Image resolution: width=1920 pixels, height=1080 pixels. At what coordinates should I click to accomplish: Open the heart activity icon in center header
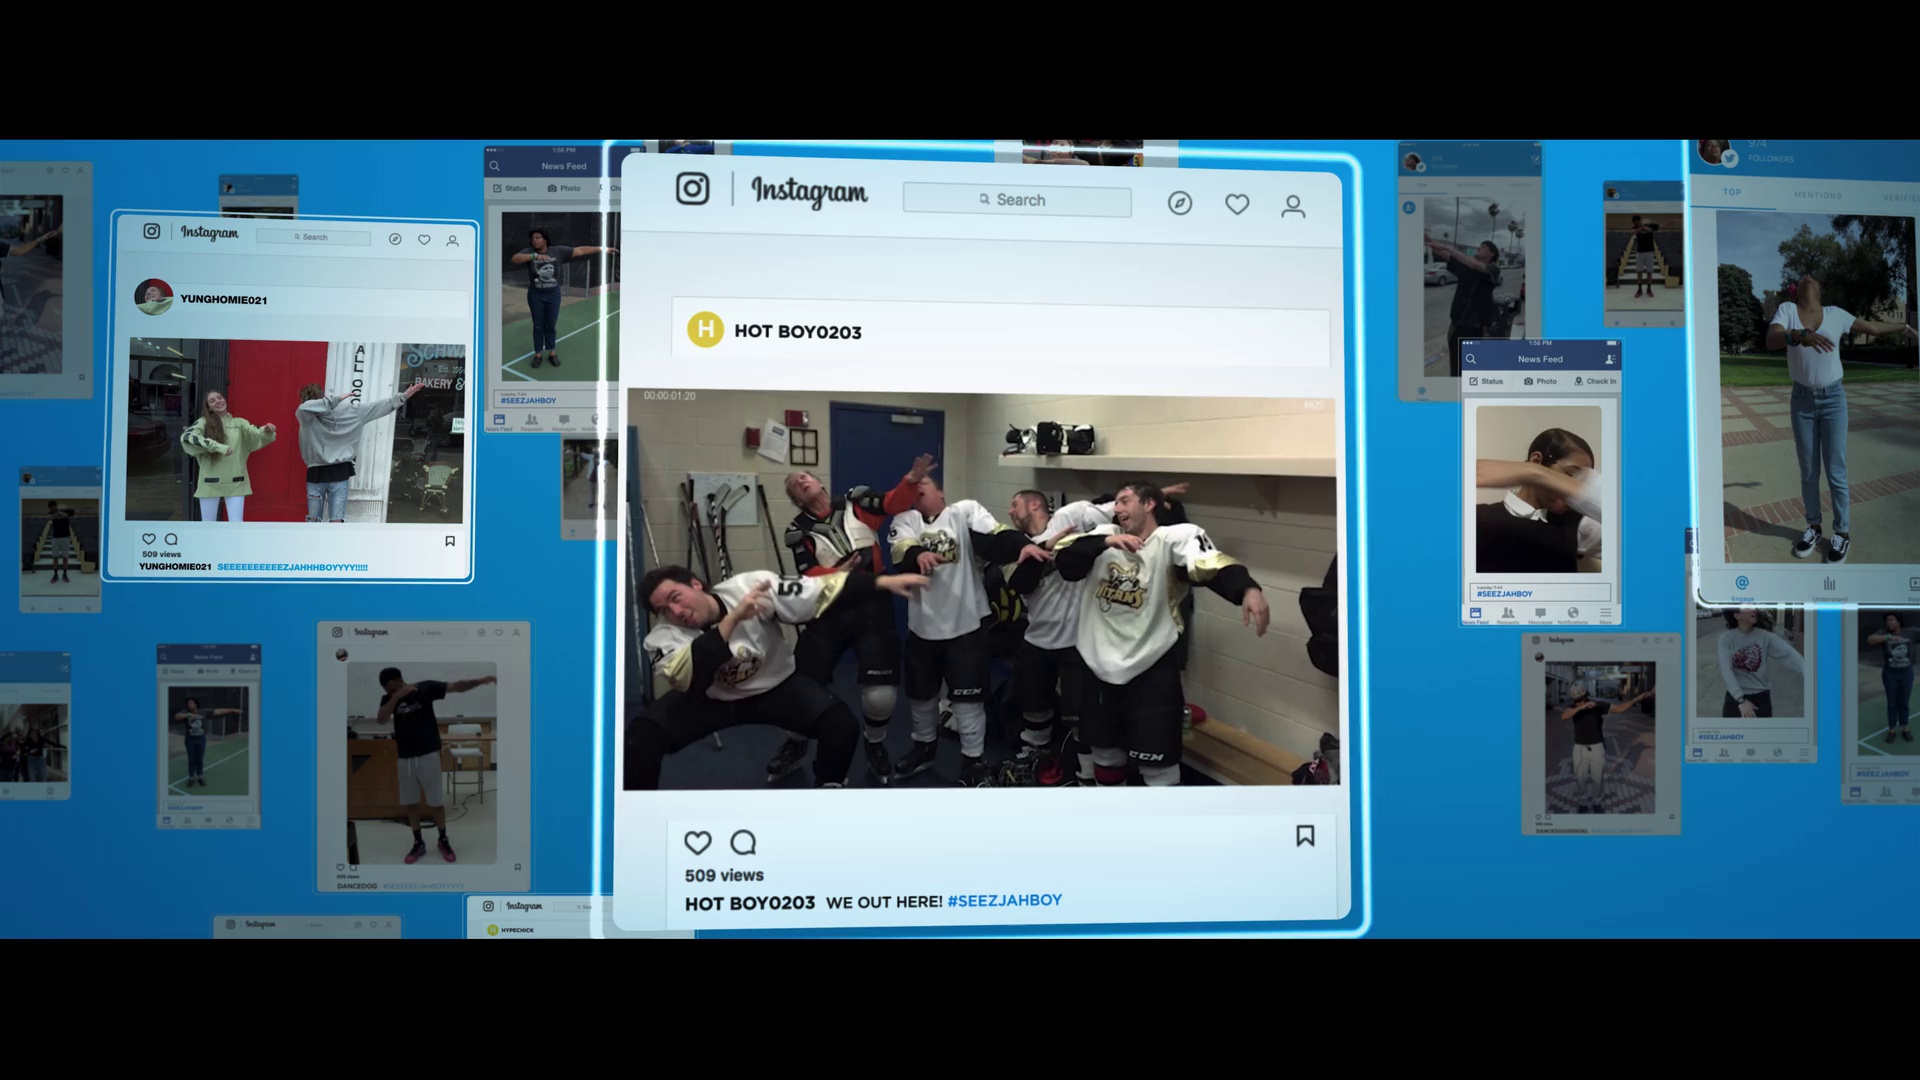(1237, 205)
